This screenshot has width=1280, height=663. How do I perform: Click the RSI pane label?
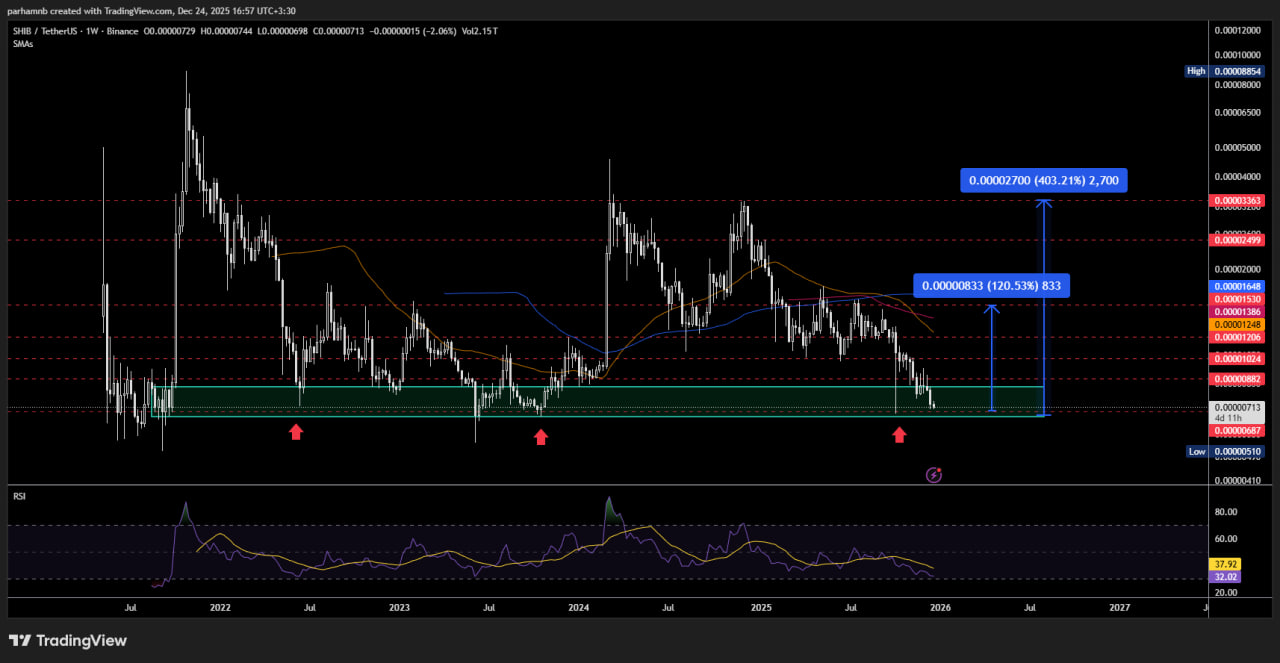coord(19,495)
